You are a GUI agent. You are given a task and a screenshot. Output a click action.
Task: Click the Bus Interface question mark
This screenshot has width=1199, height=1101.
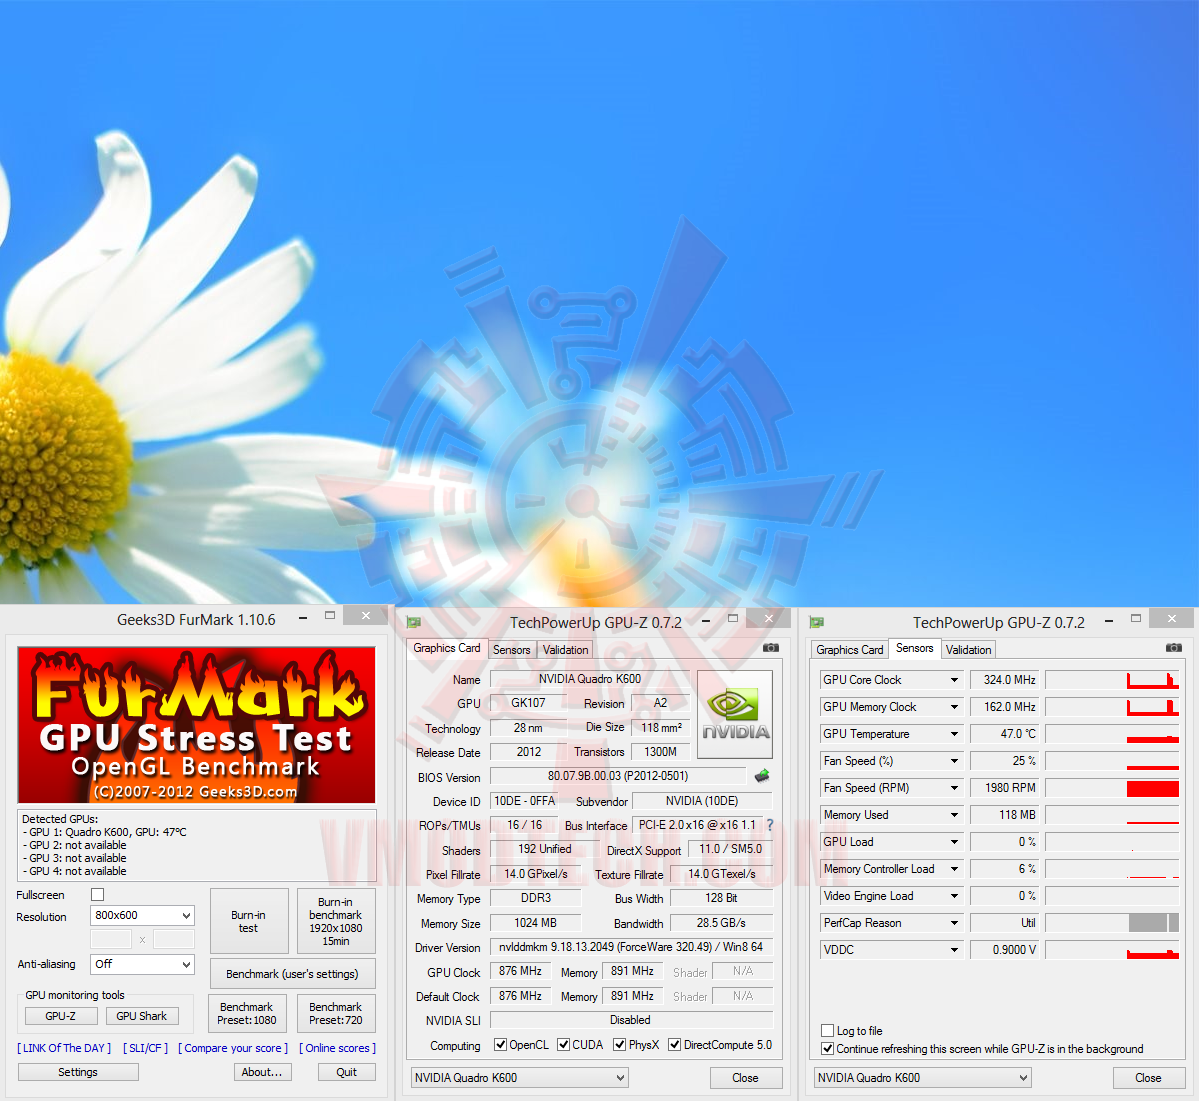[x=770, y=825]
